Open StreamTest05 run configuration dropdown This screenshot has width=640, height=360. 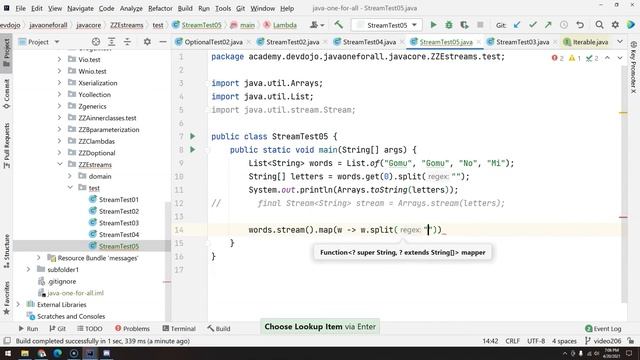(386, 25)
